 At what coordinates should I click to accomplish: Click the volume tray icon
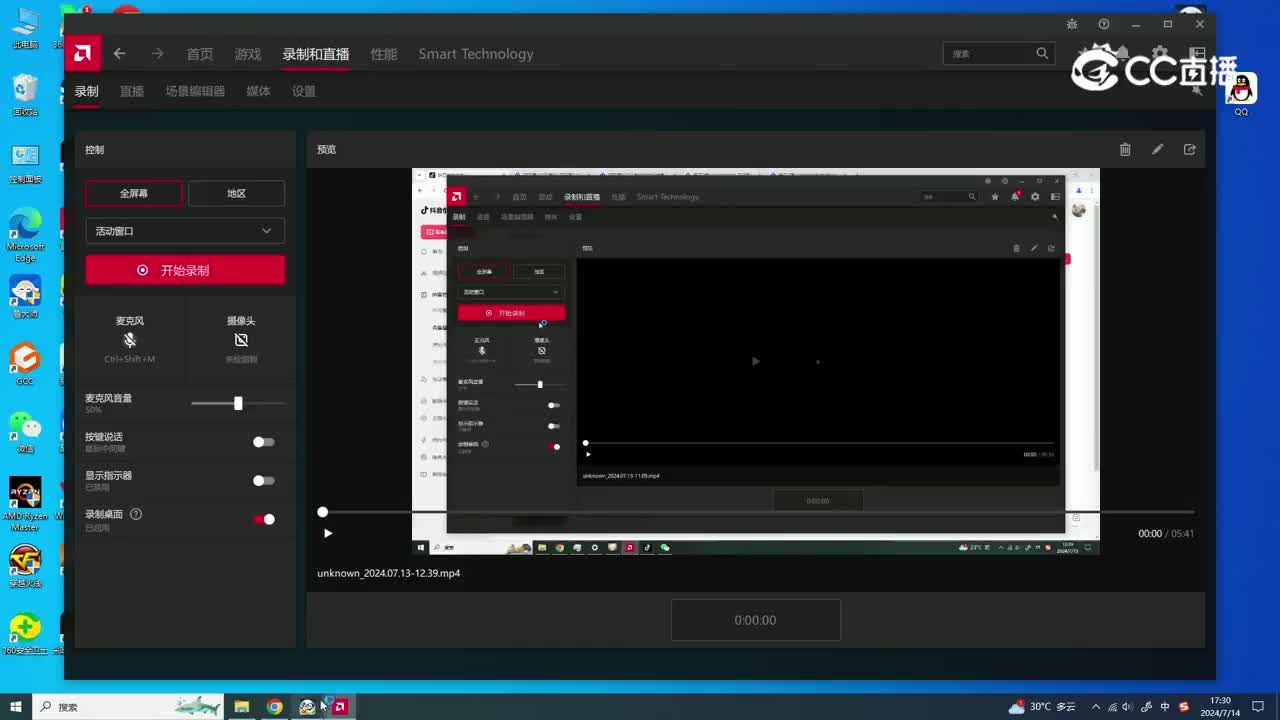click(x=1130, y=707)
